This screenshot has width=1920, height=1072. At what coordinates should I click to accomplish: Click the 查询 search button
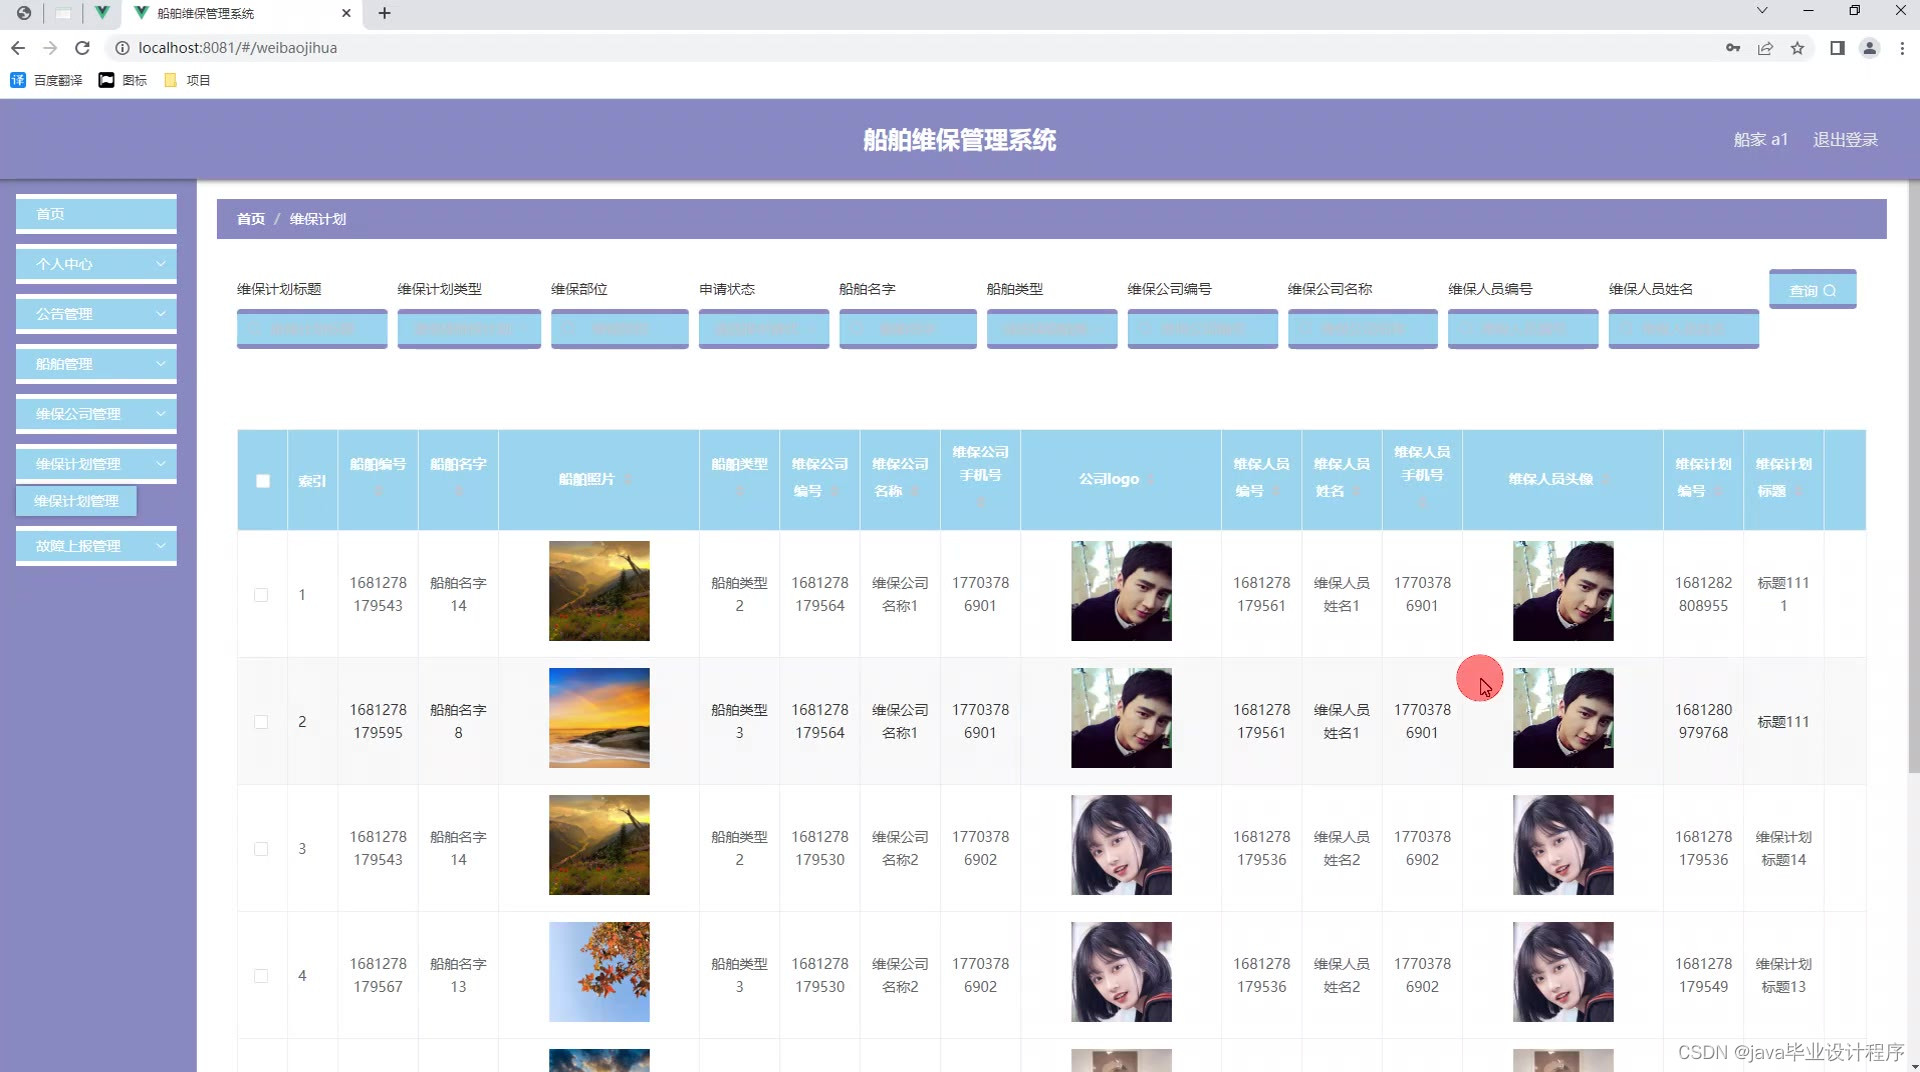1812,290
